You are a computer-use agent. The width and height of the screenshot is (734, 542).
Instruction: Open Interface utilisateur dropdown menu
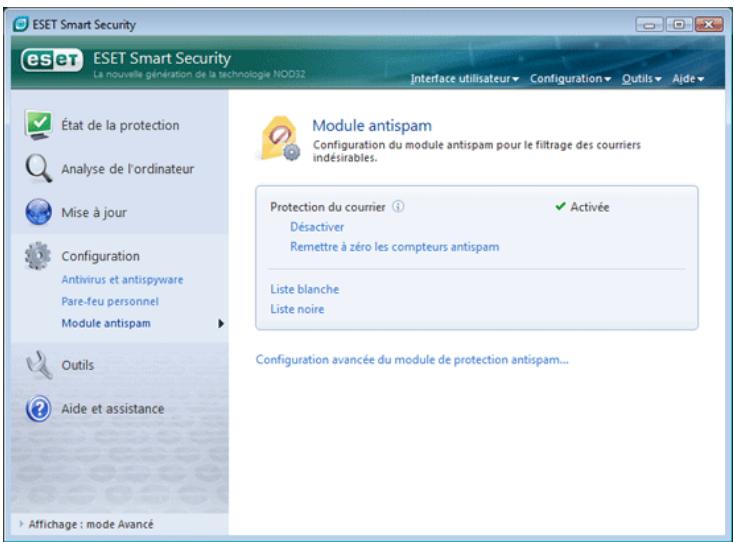click(464, 79)
